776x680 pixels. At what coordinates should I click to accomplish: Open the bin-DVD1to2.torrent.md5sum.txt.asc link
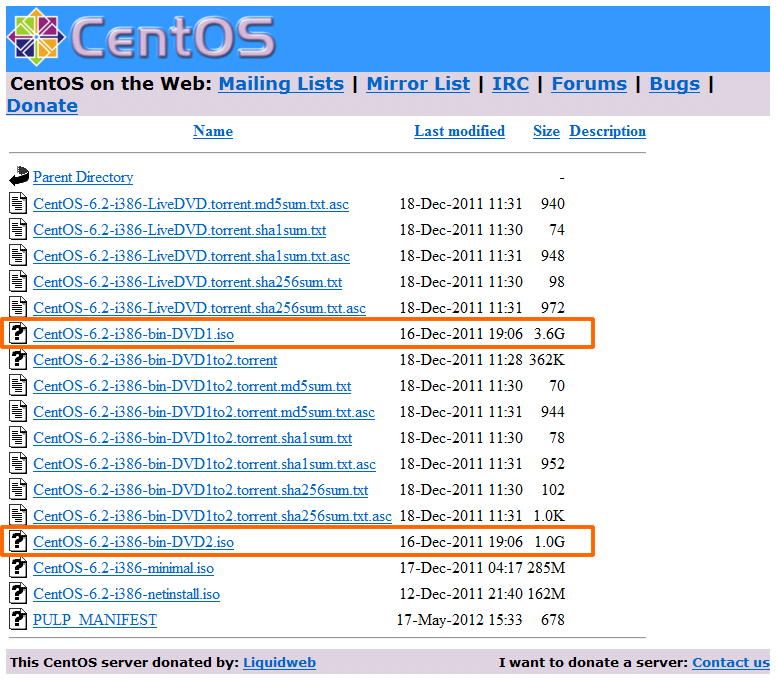point(204,412)
